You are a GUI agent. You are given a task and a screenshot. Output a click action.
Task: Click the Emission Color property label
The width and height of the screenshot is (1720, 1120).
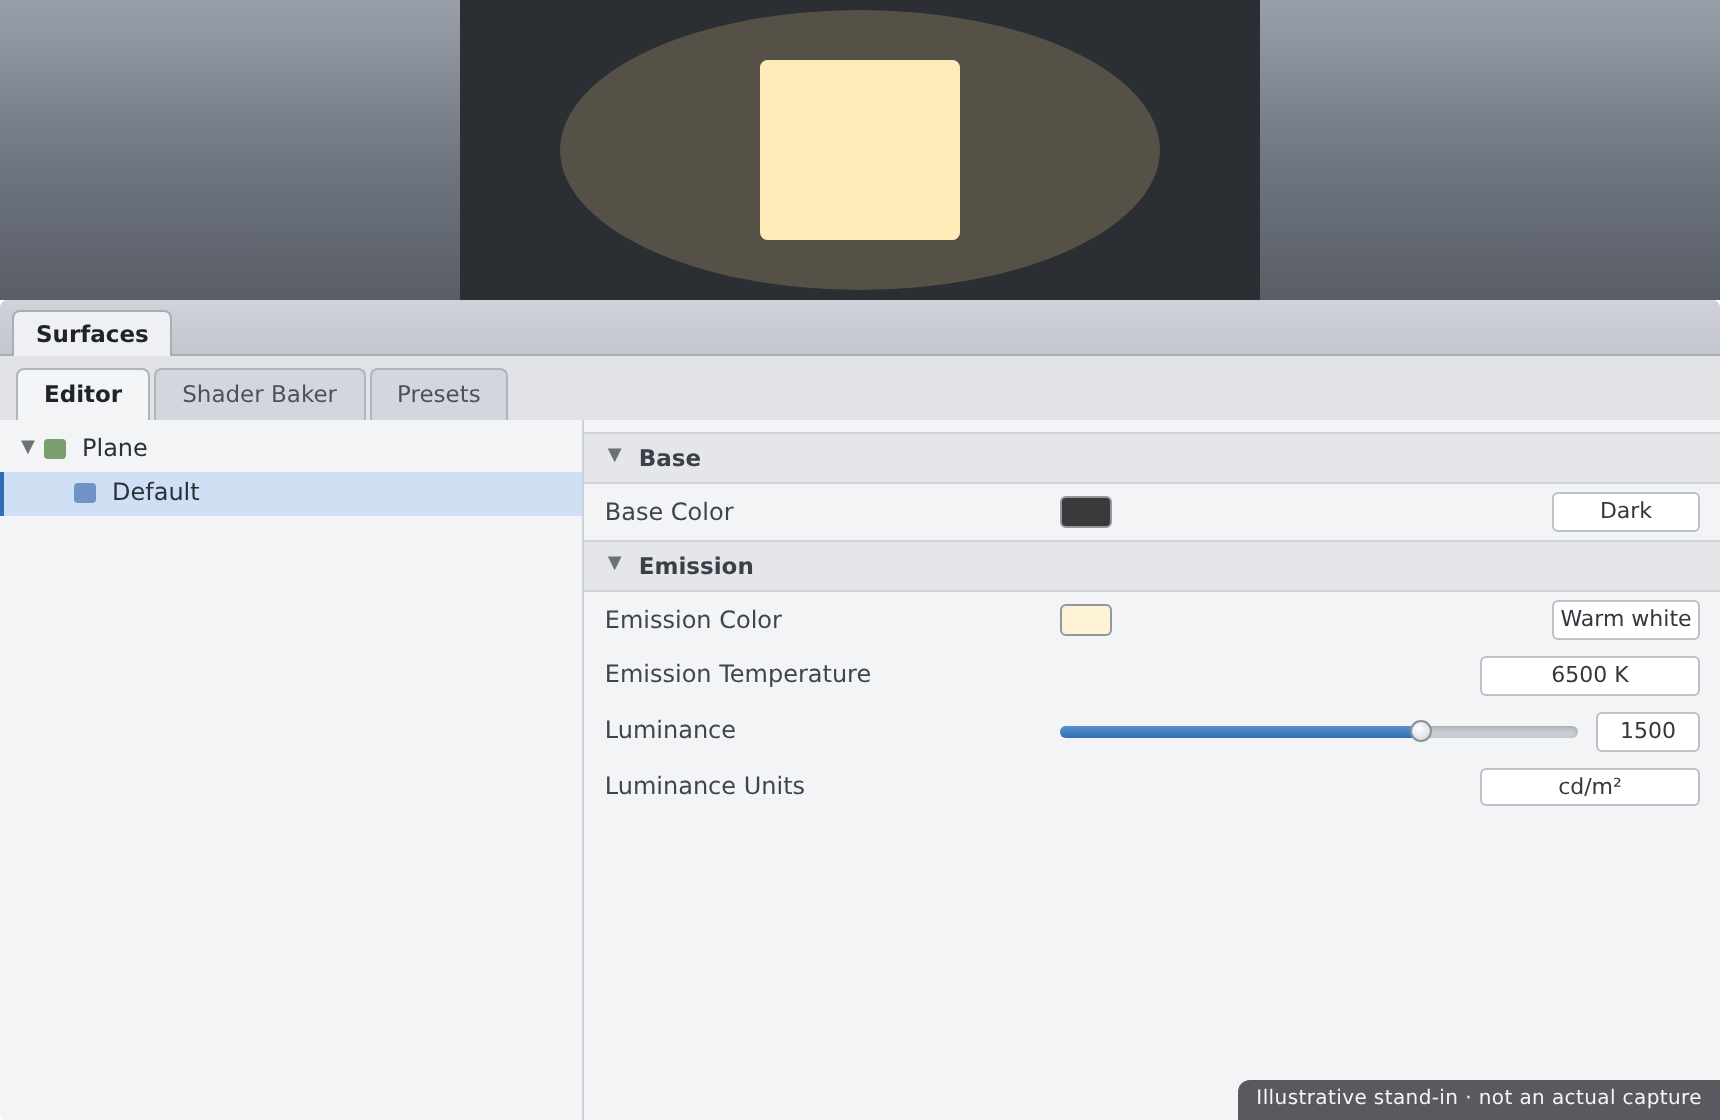pyautogui.click(x=693, y=620)
